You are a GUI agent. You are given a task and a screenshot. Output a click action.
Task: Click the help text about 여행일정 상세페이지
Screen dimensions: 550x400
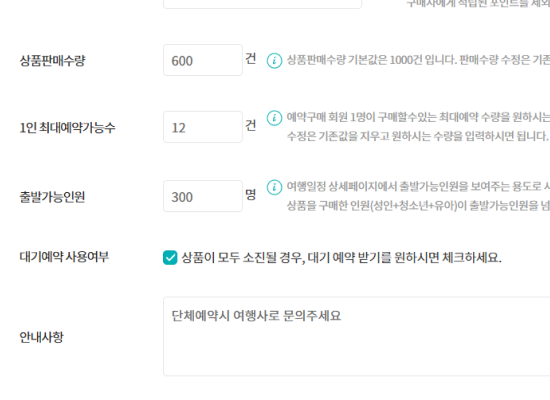418,196
